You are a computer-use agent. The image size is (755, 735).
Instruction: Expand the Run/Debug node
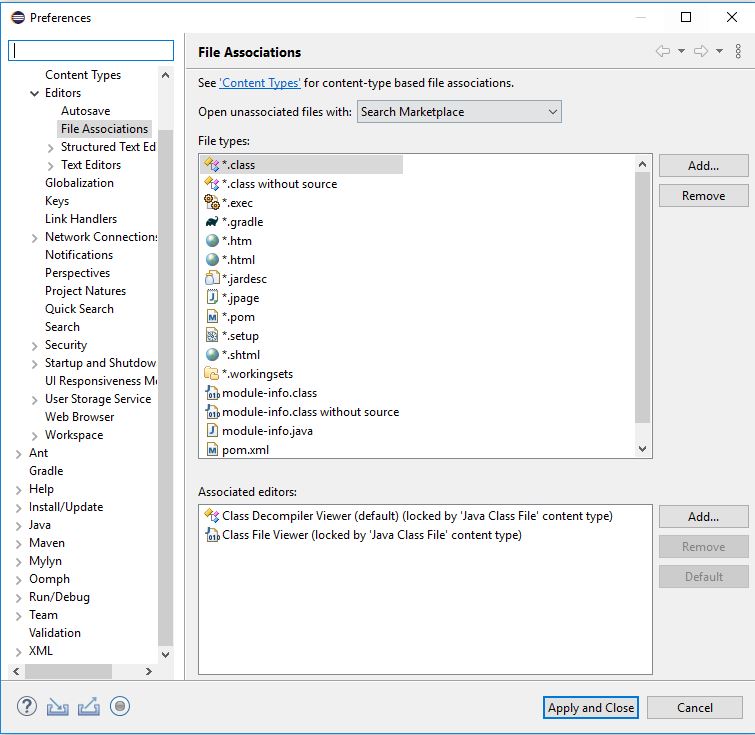tap(19, 598)
